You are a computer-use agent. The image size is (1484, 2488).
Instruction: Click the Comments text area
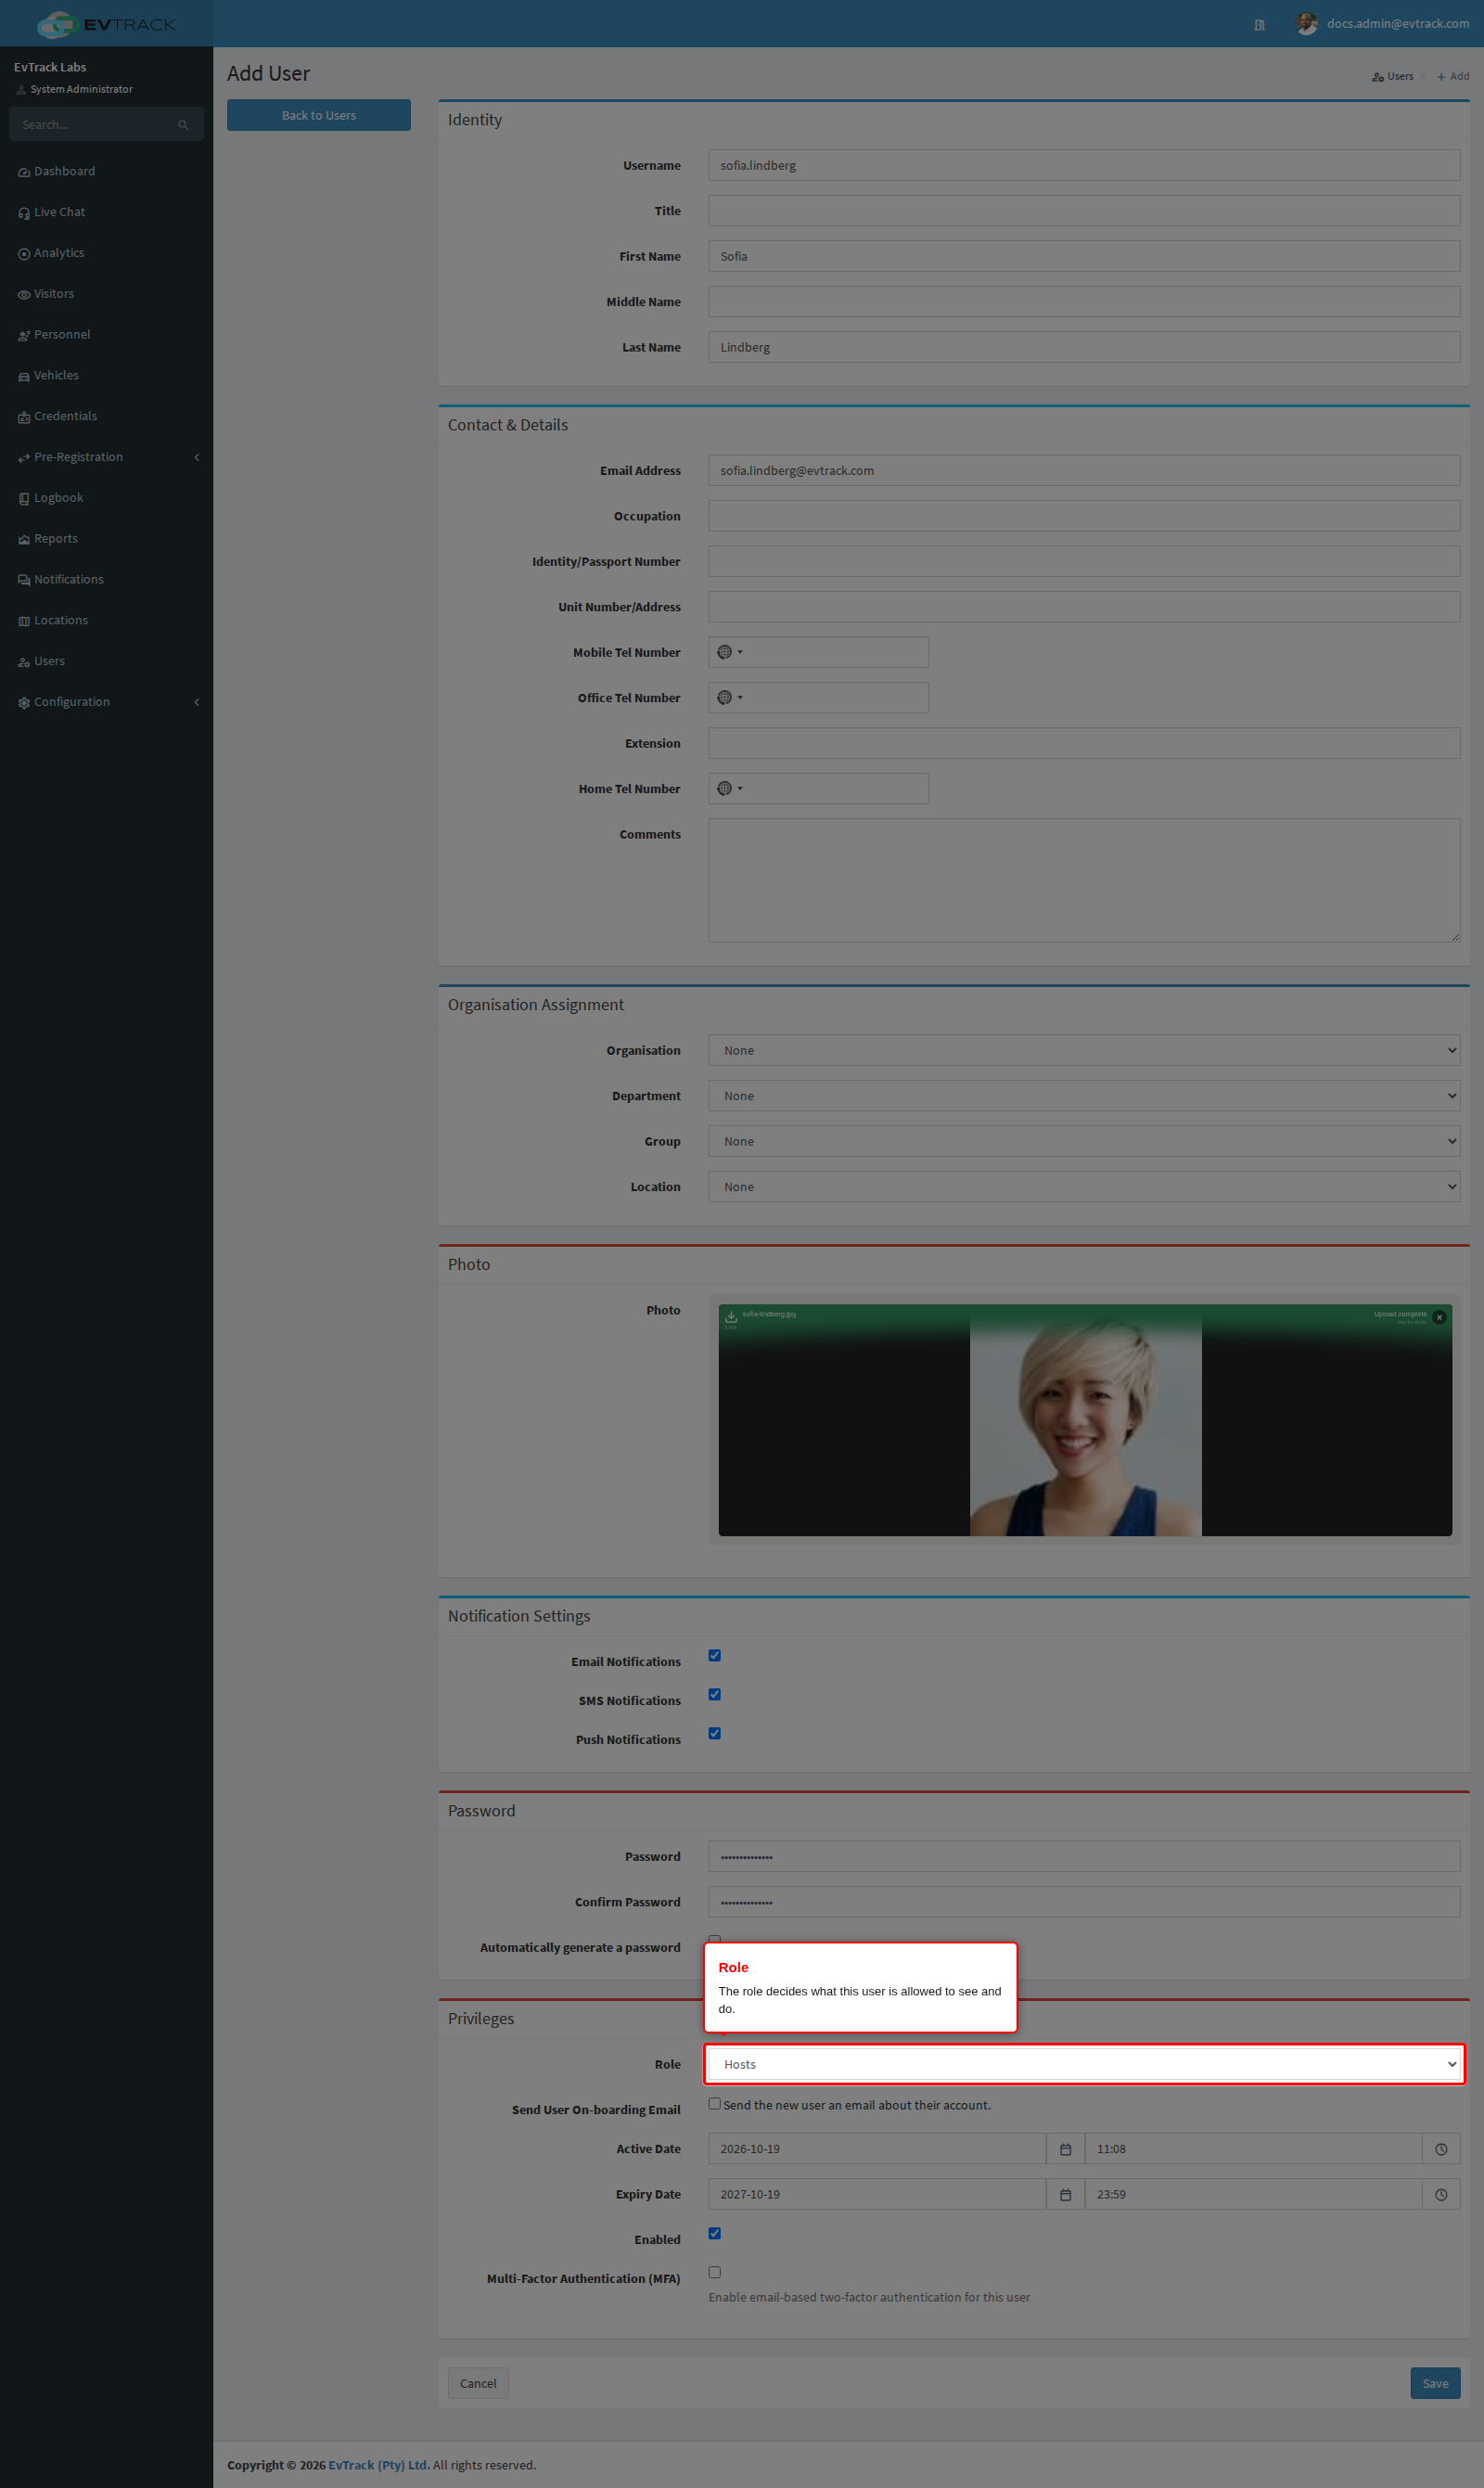pyautogui.click(x=1084, y=881)
